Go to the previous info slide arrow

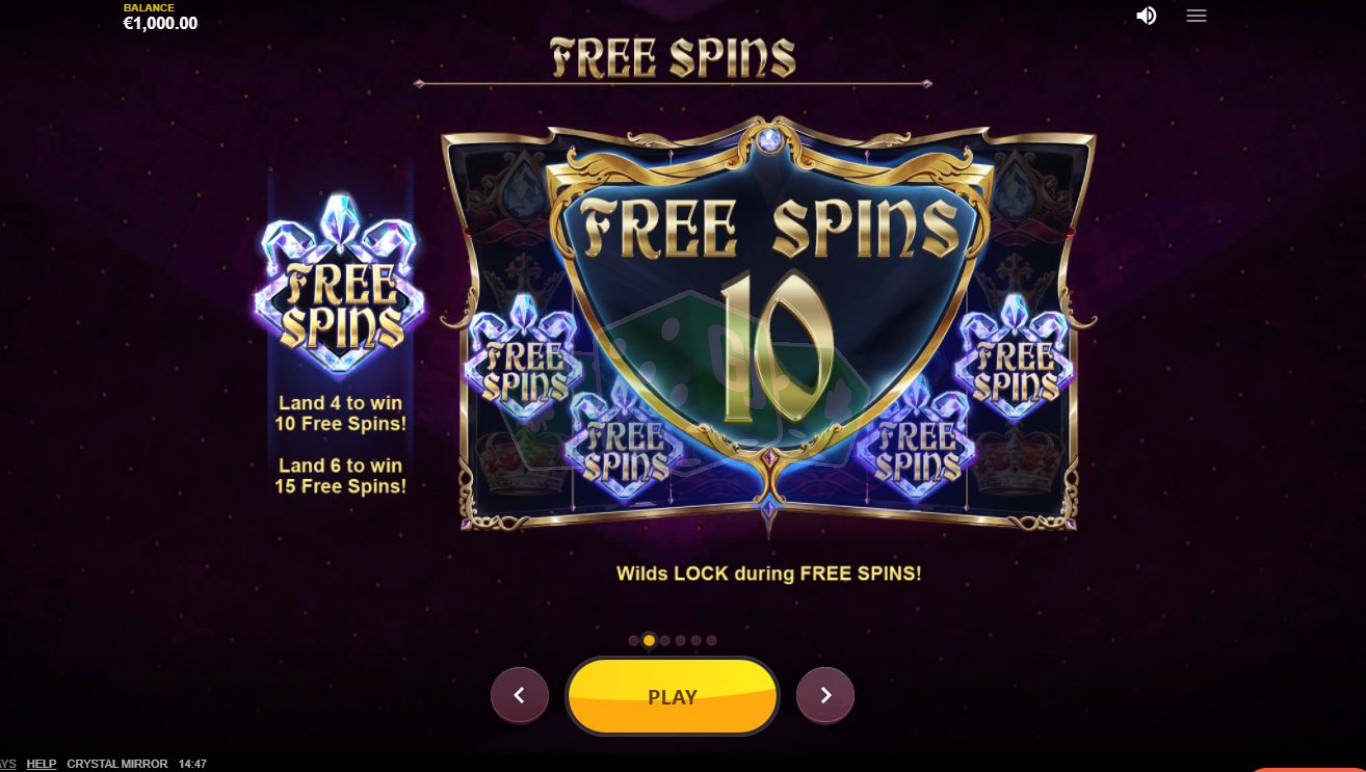[x=519, y=695]
